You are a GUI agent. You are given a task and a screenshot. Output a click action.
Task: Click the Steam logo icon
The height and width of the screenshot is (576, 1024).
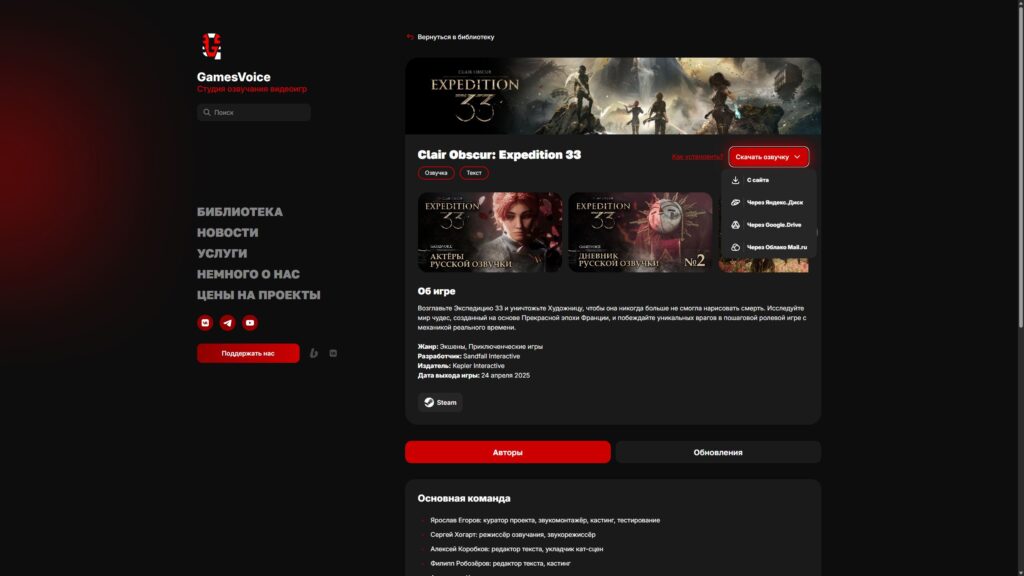pyautogui.click(x=429, y=402)
